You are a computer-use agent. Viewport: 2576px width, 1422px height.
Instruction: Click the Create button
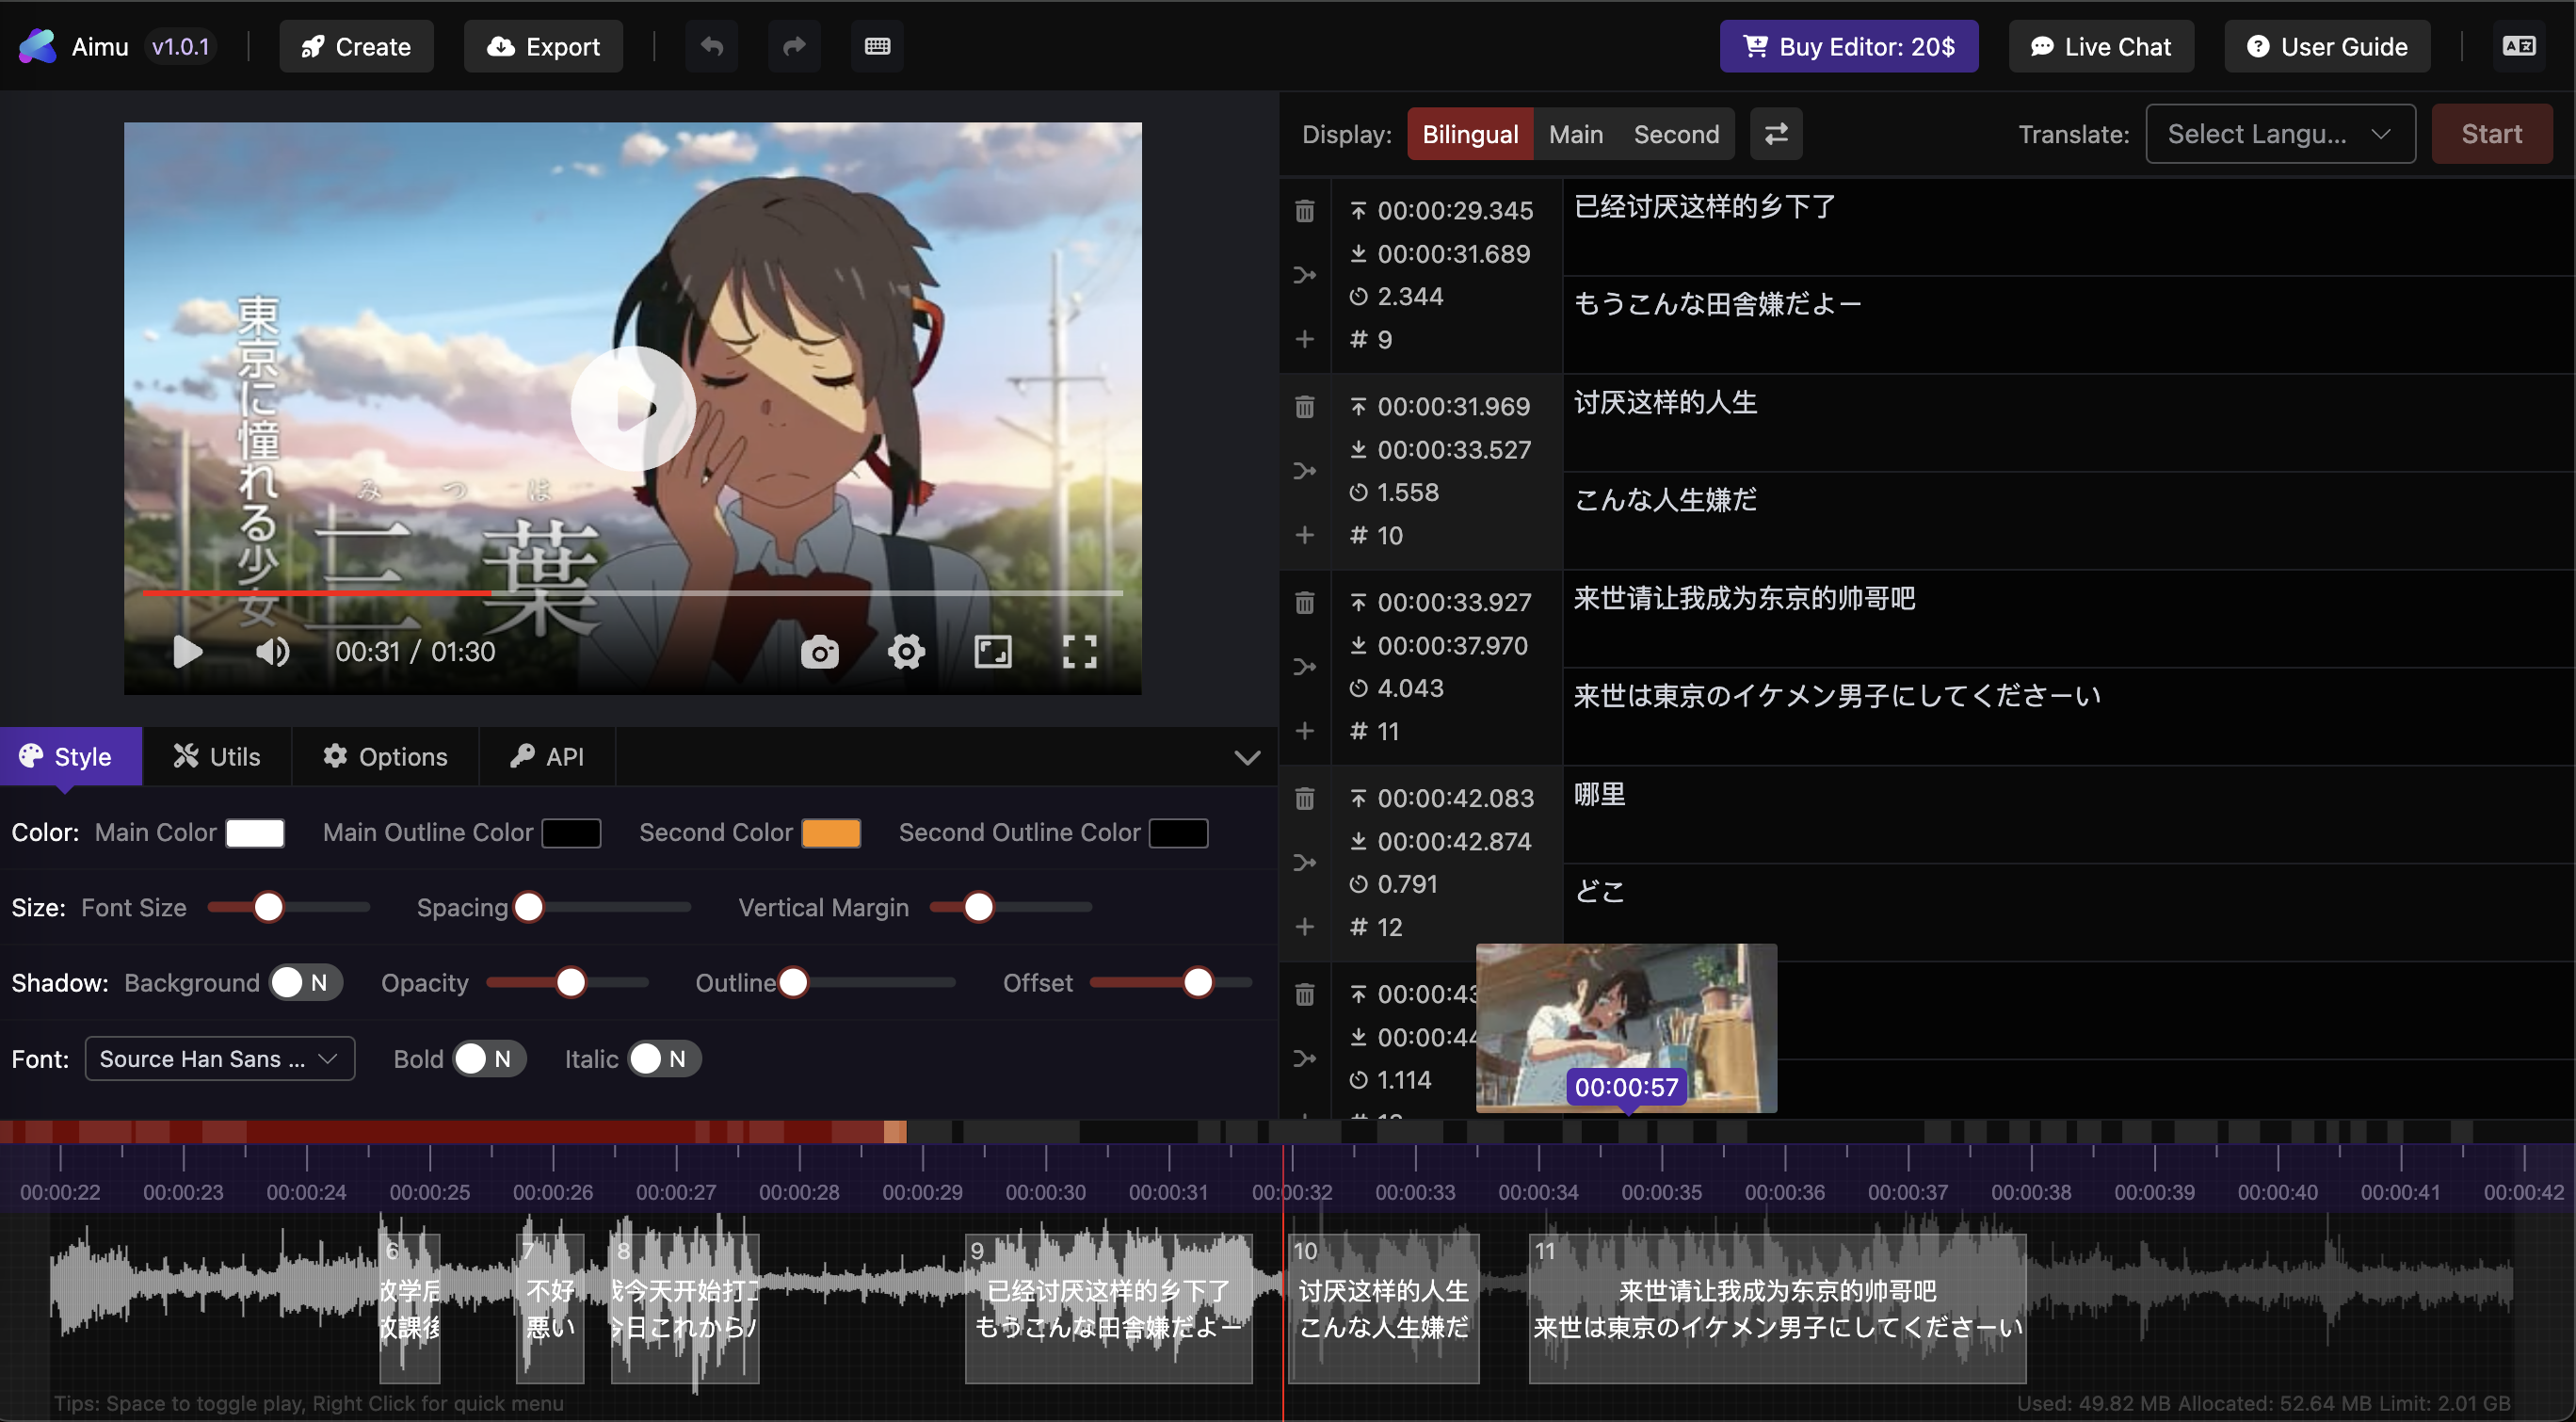coord(356,46)
